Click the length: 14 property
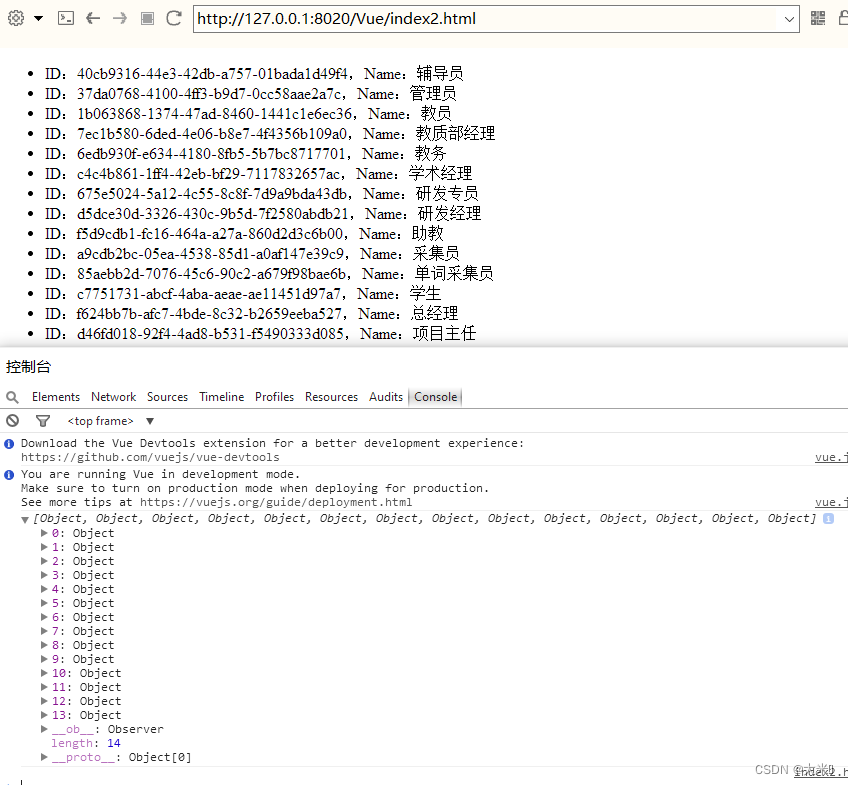Viewport: 848px width, 785px height. (86, 743)
